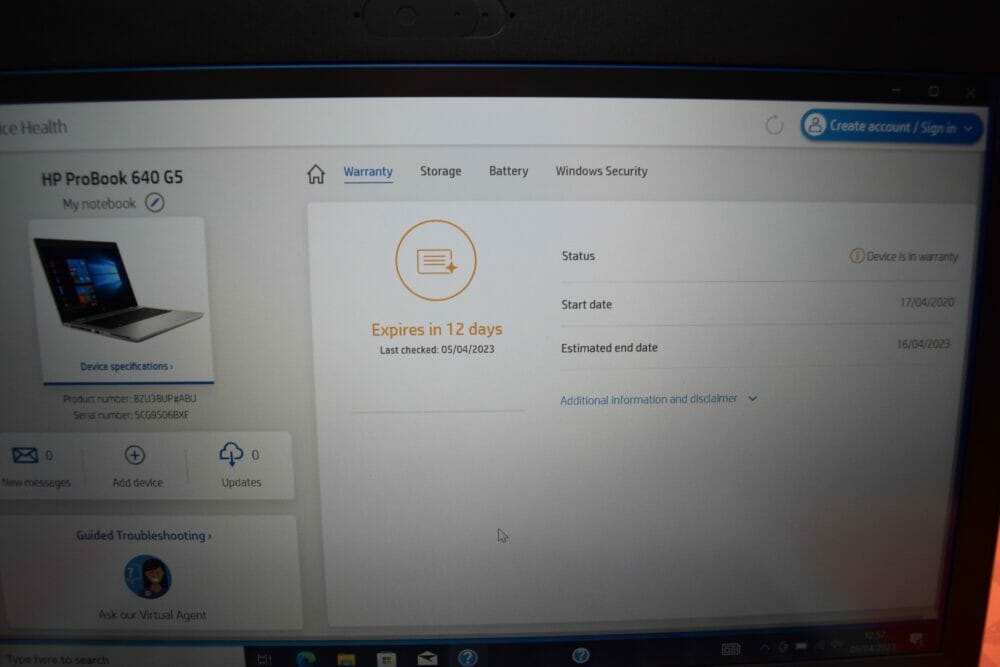The image size is (1000, 667).
Task: Expand Additional information and disclaimer
Action: click(x=658, y=399)
